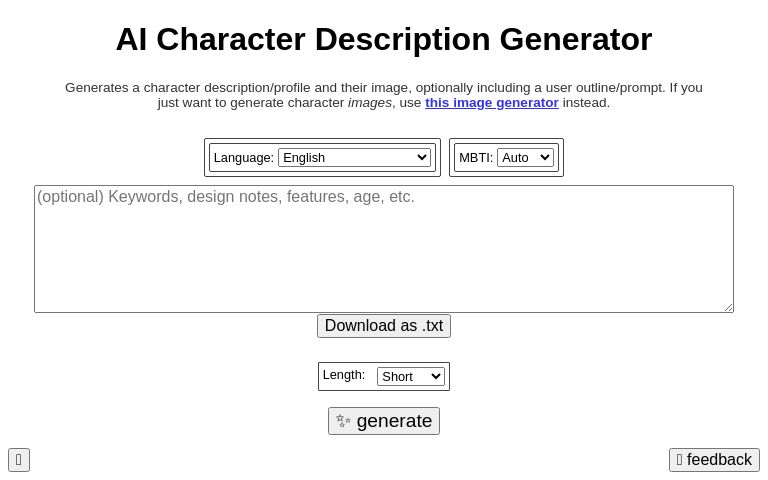
Task: Click the "Length:" label
Action: 343,375
